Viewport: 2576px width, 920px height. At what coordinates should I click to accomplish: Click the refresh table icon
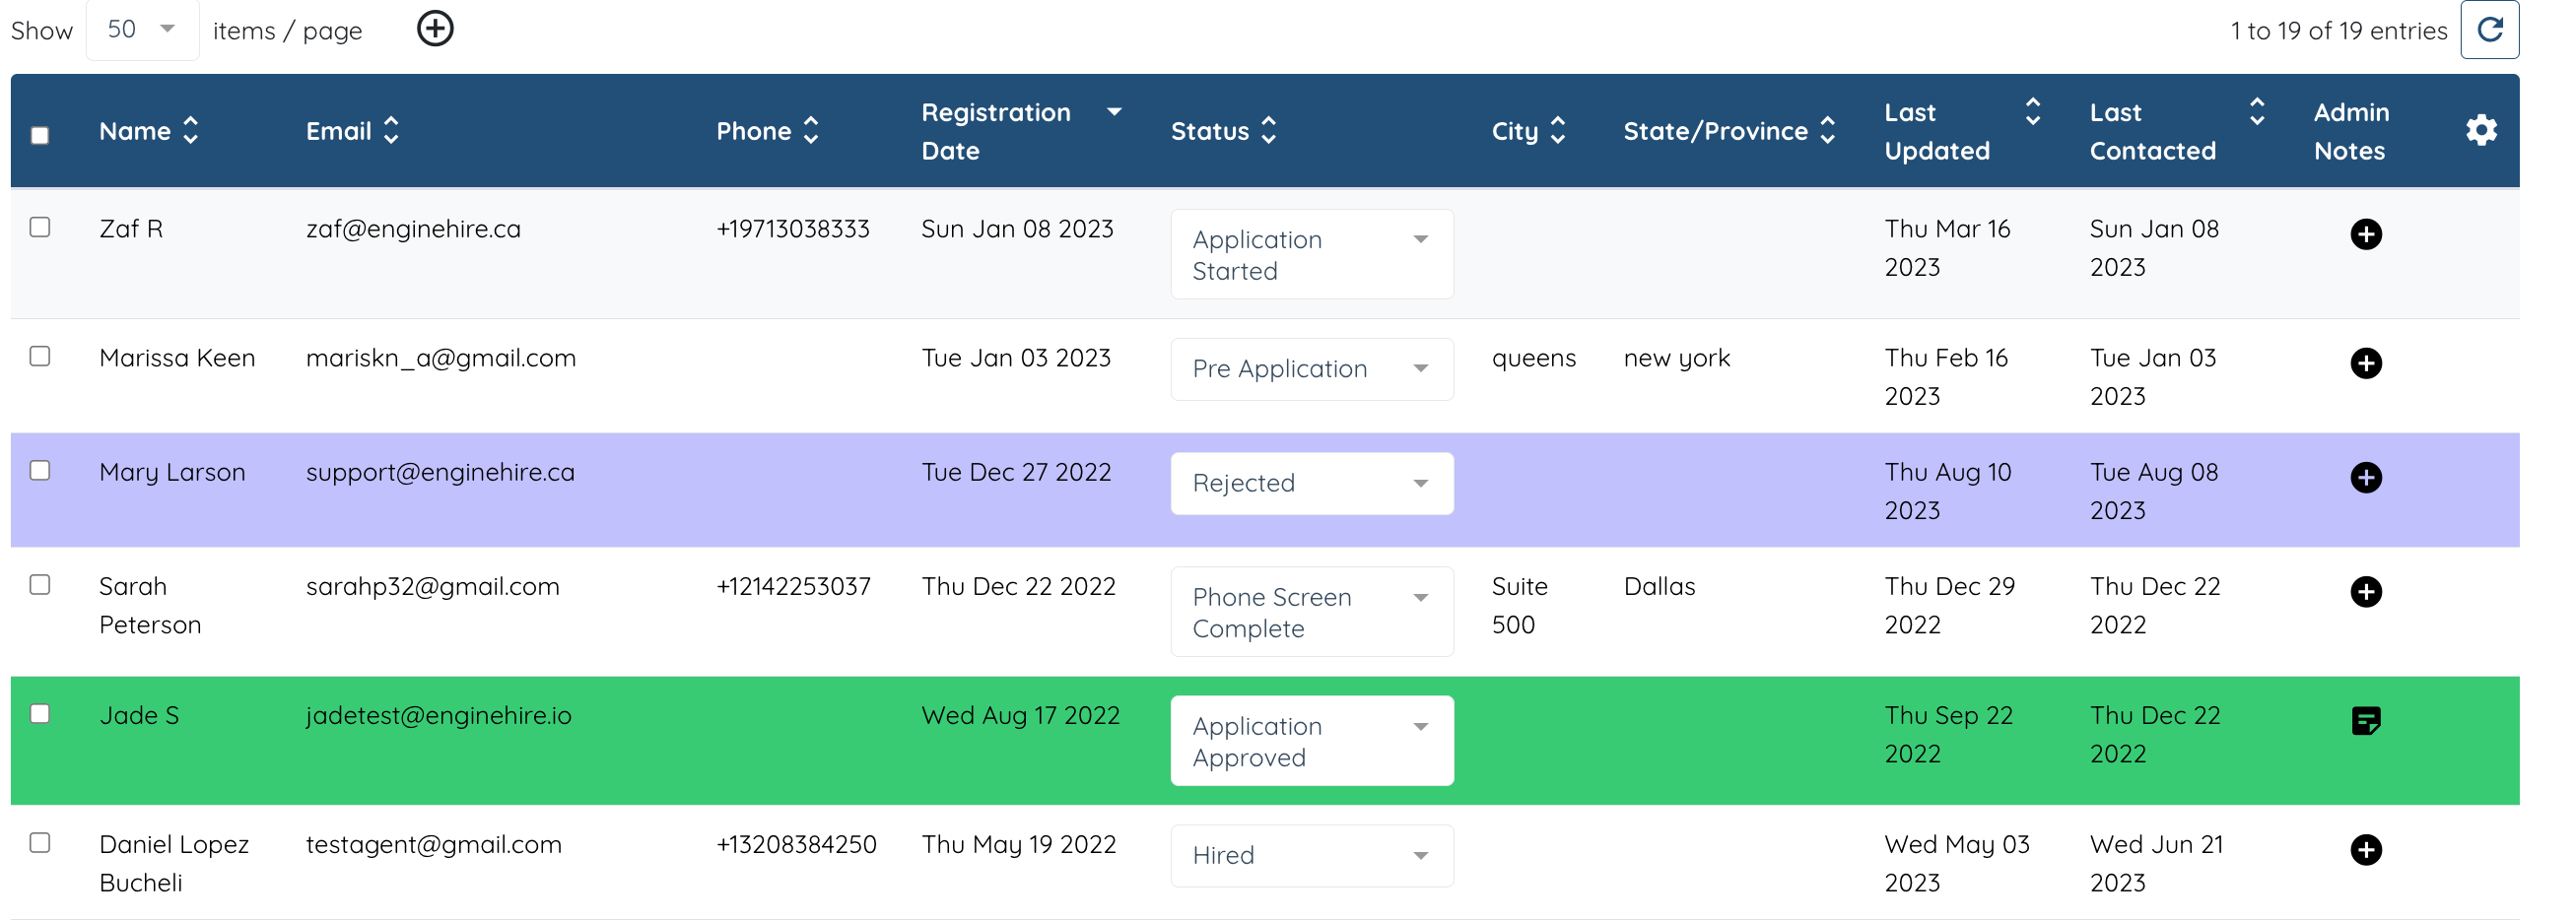pyautogui.click(x=2489, y=30)
